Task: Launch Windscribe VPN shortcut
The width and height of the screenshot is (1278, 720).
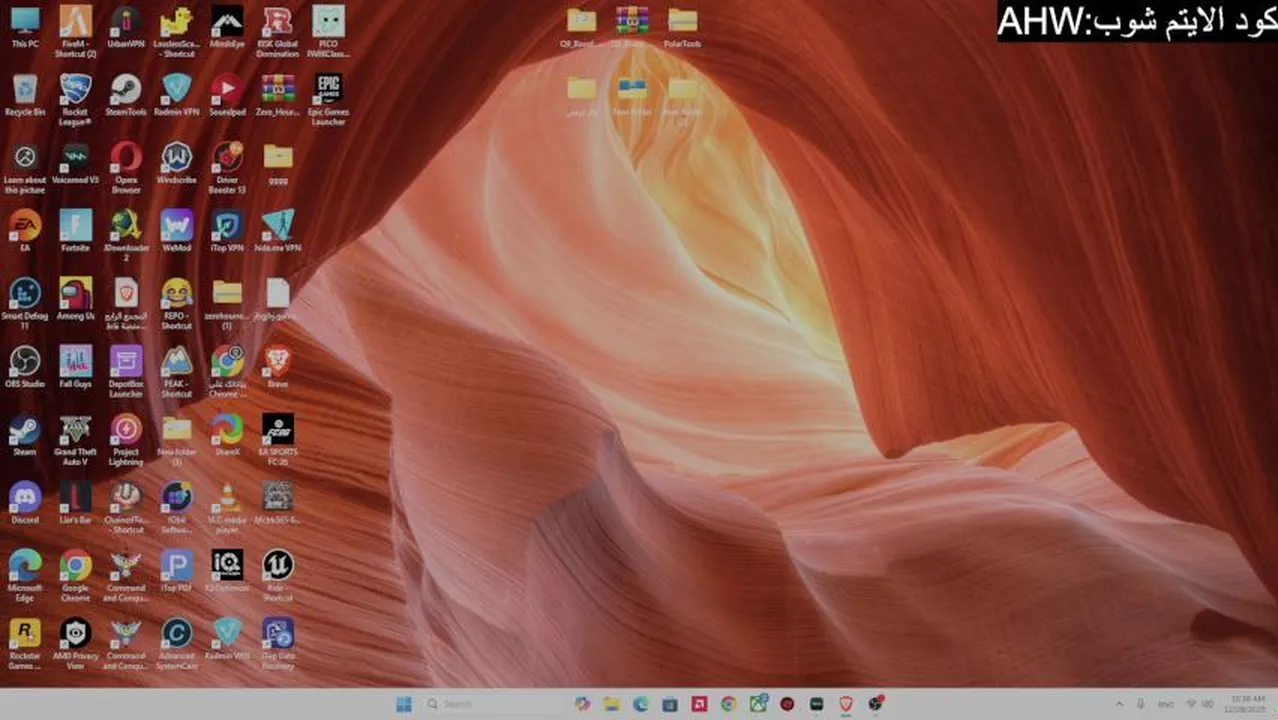Action: 176,163
